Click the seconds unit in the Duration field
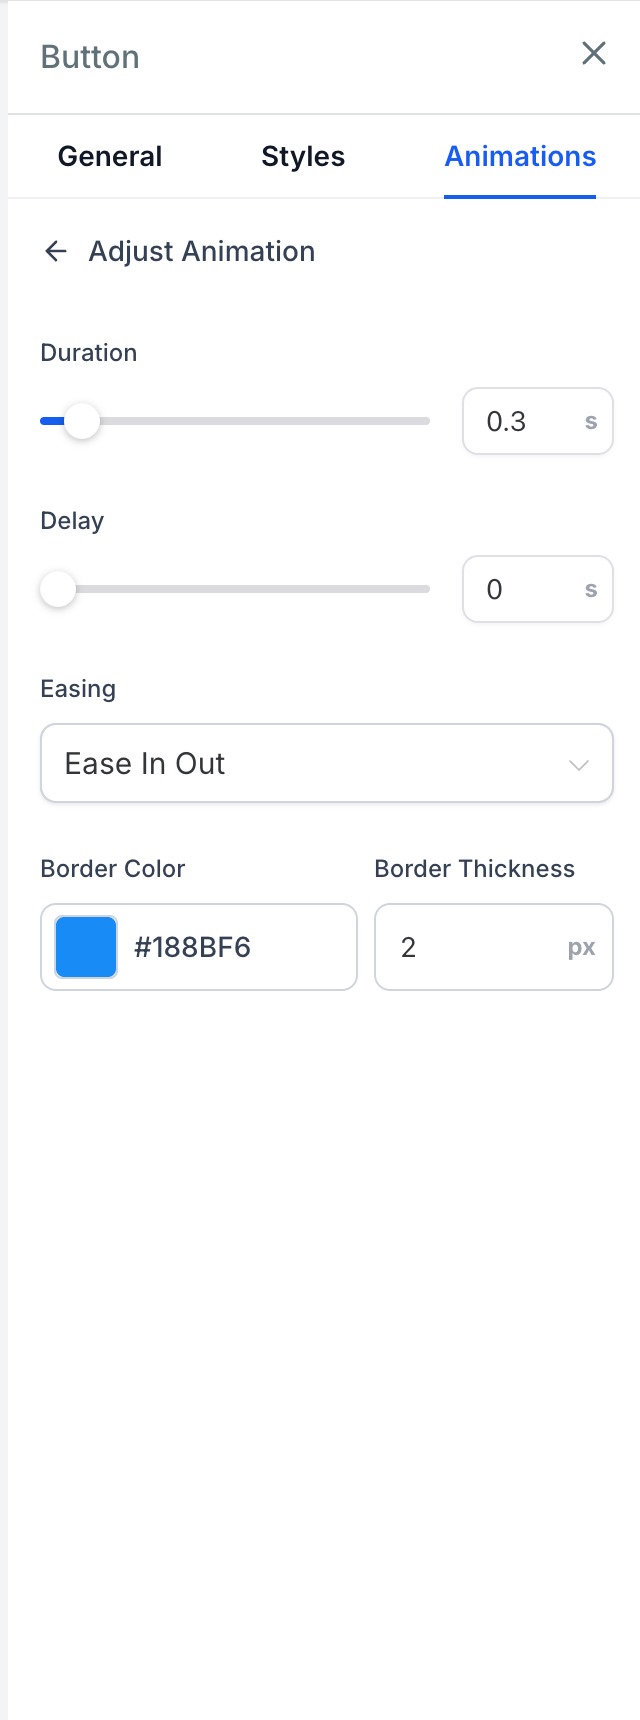Screen dimensions: 640x1720 [x=591, y=422]
